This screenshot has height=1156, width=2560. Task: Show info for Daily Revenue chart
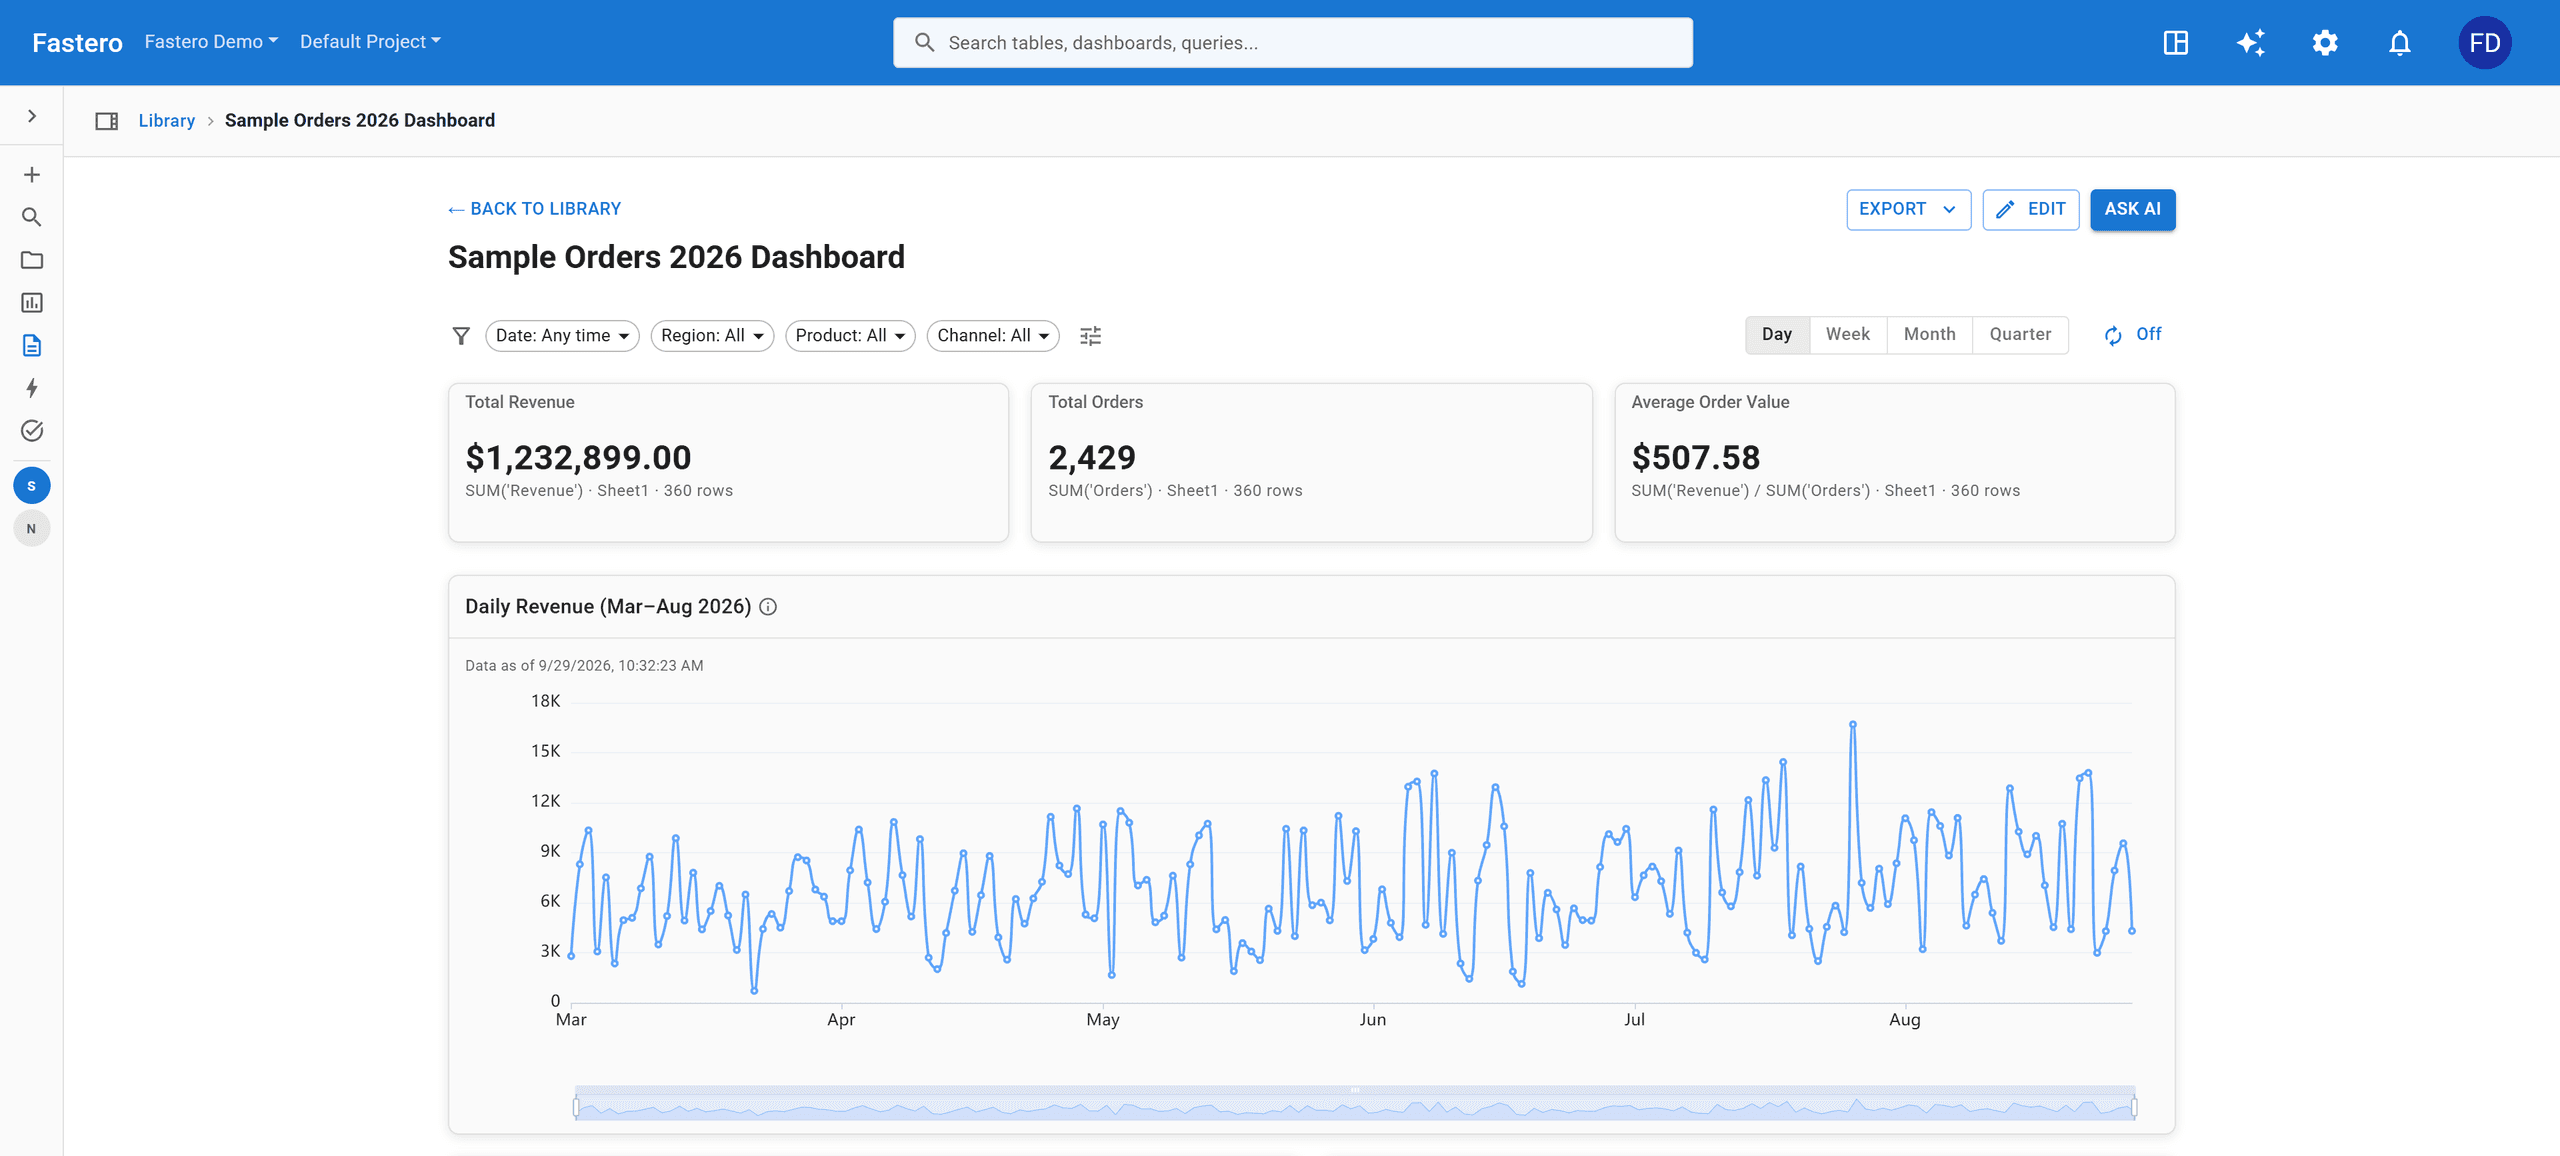[768, 607]
